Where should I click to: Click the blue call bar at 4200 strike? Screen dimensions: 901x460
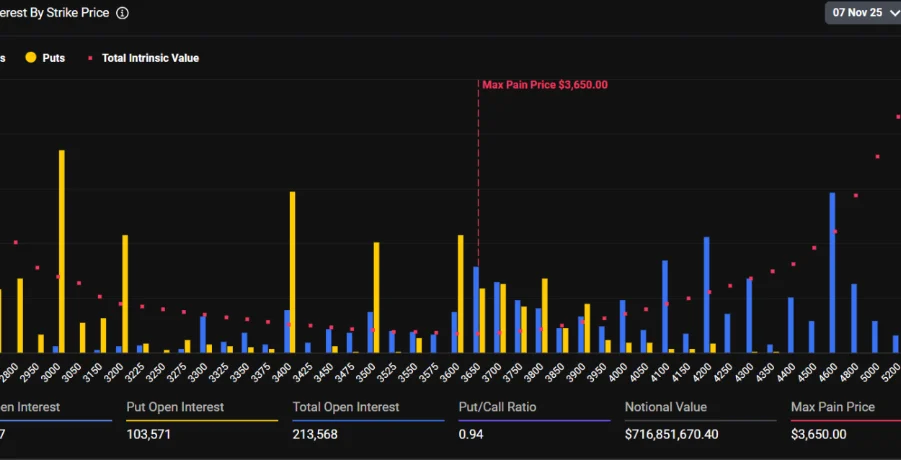[706, 294]
